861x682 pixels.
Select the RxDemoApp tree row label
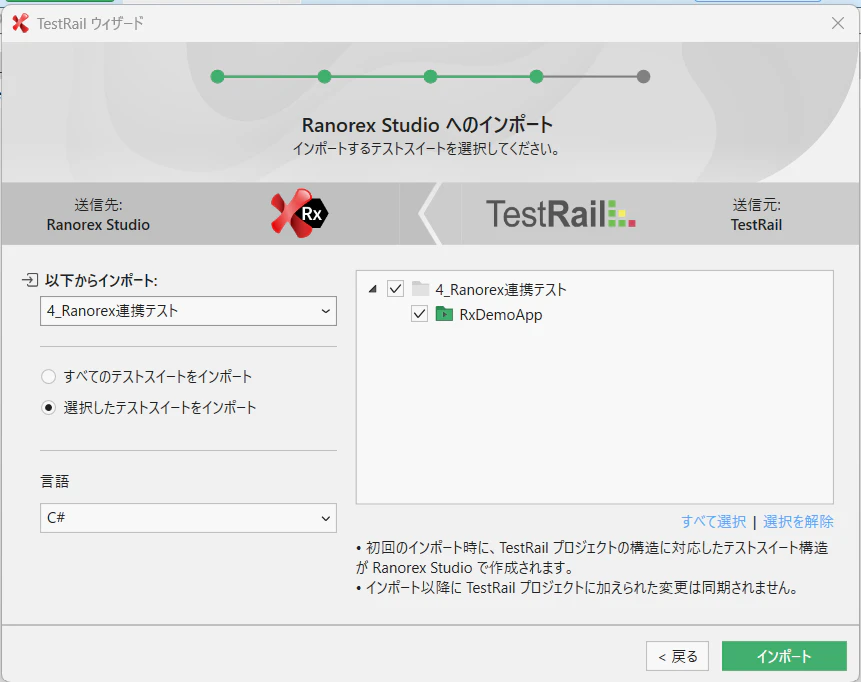pyautogui.click(x=501, y=315)
